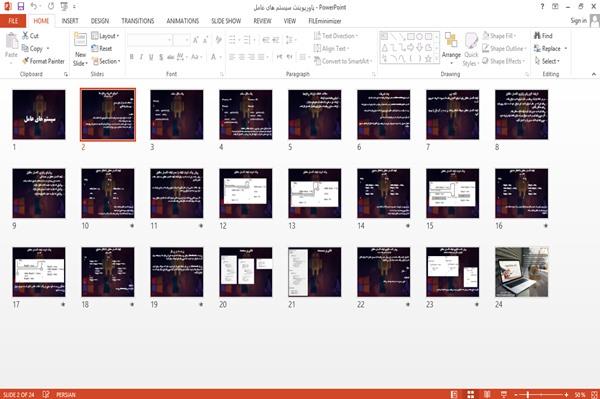Click the spell check icon in status bar

pyautogui.click(x=46, y=394)
